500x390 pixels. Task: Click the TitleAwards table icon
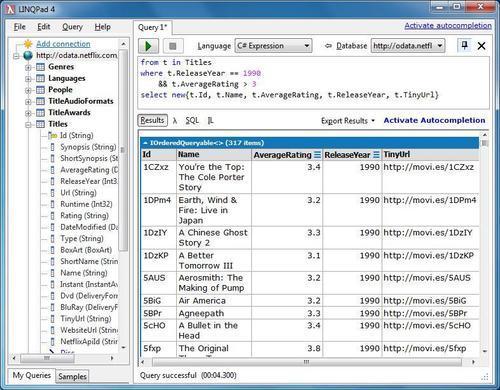click(x=40, y=113)
